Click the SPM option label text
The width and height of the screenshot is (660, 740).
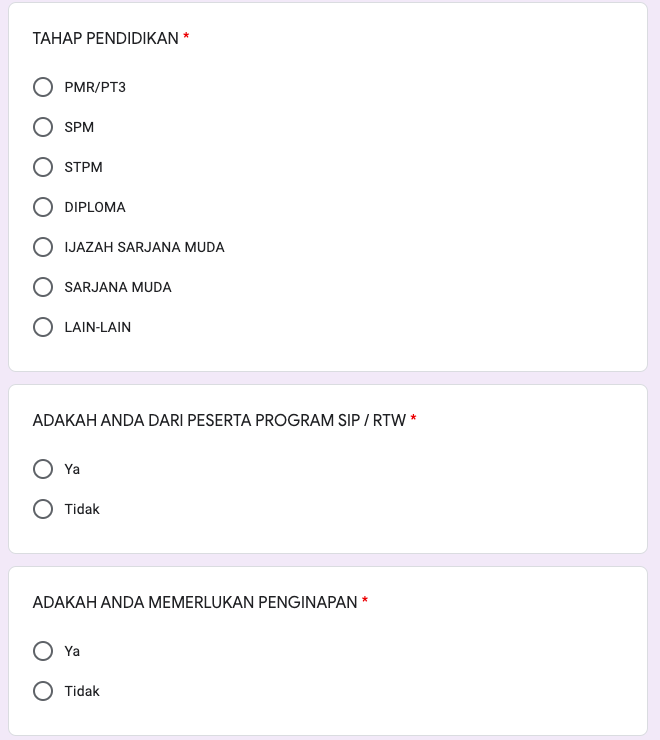pos(79,127)
